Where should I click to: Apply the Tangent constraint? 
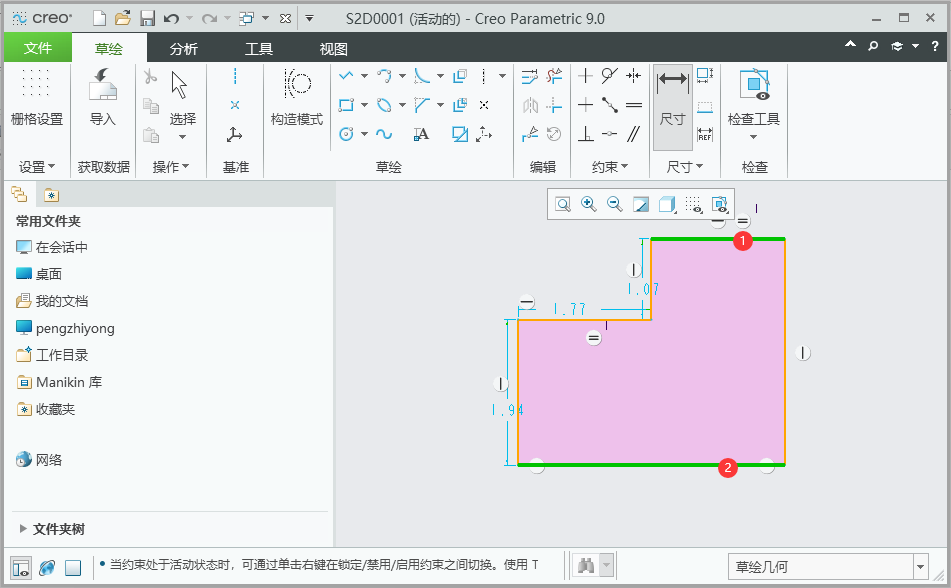tap(610, 76)
